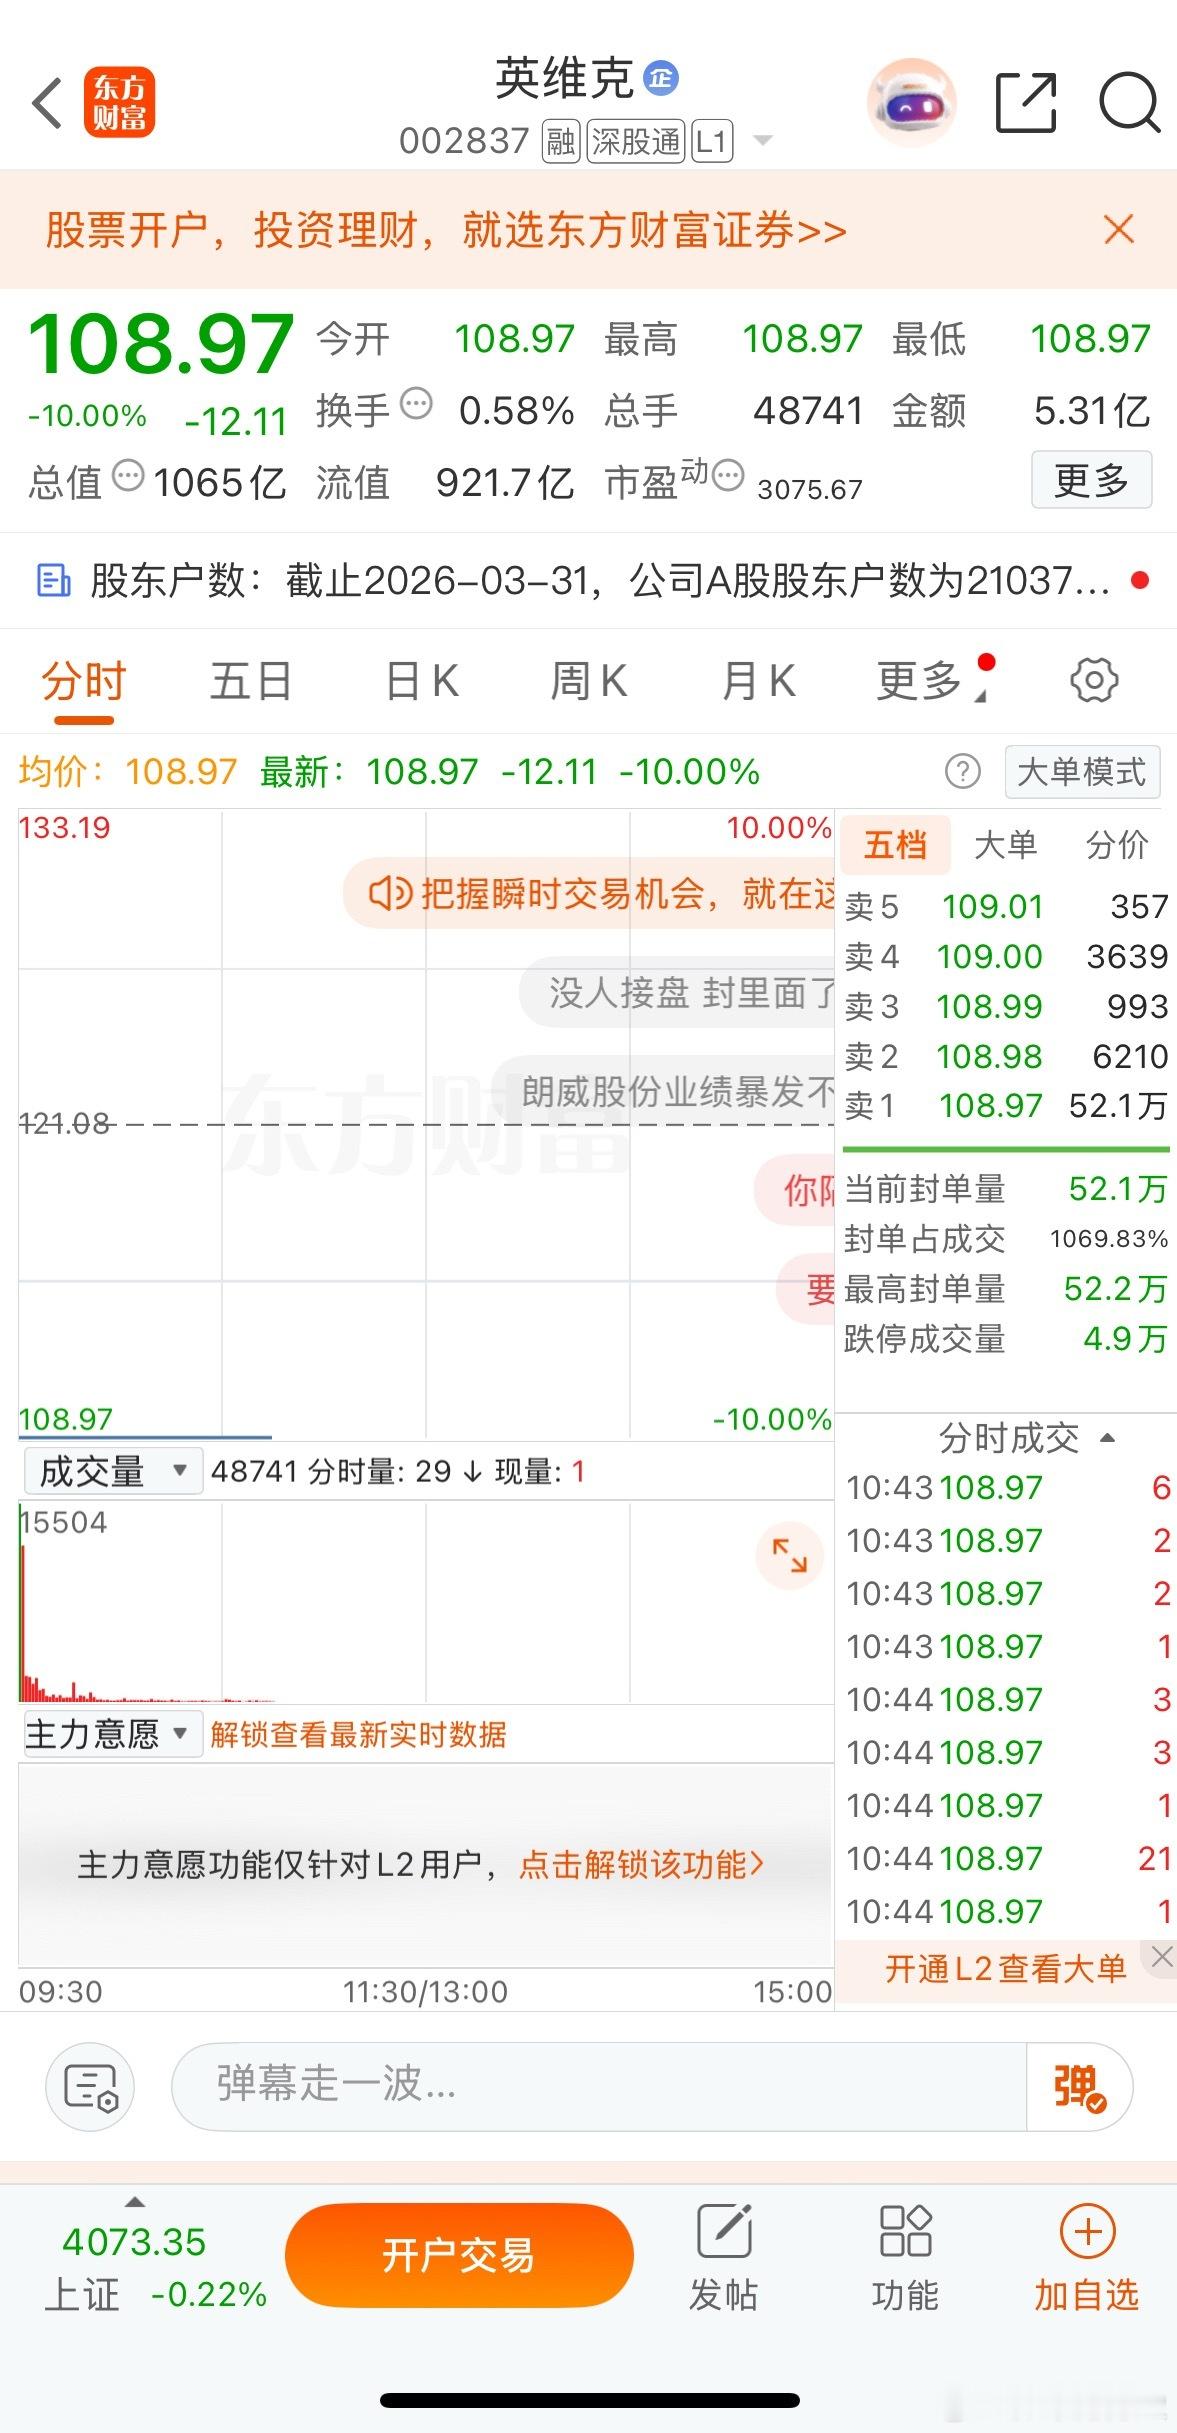Click 开通L2查看大单 link
This screenshot has width=1177, height=2433.
pos(1005,1969)
